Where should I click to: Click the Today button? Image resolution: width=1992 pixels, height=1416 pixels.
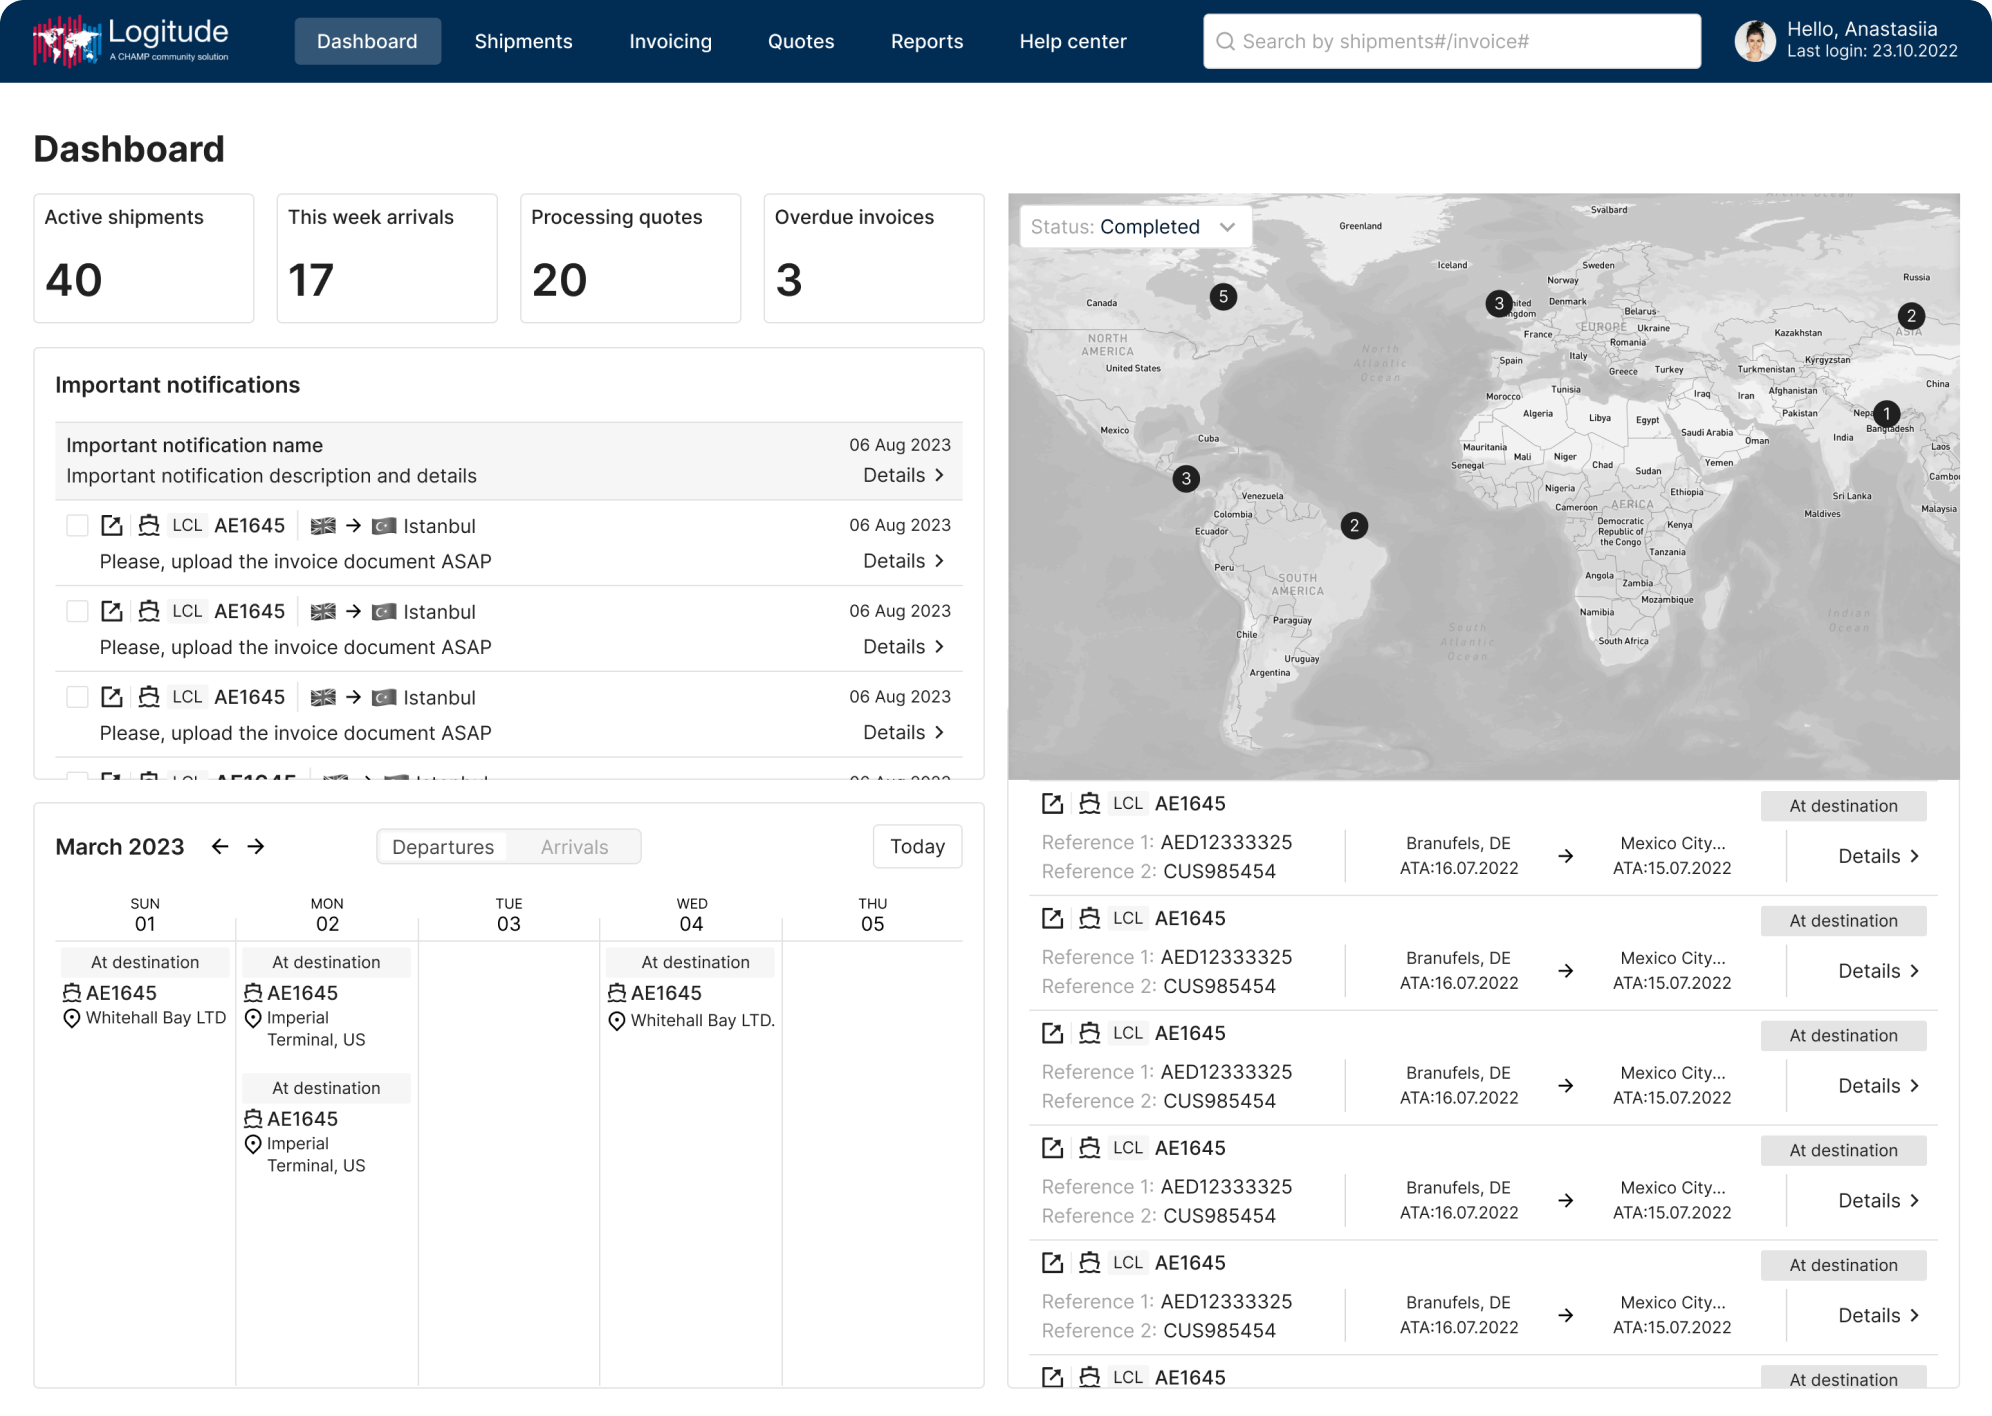click(917, 847)
